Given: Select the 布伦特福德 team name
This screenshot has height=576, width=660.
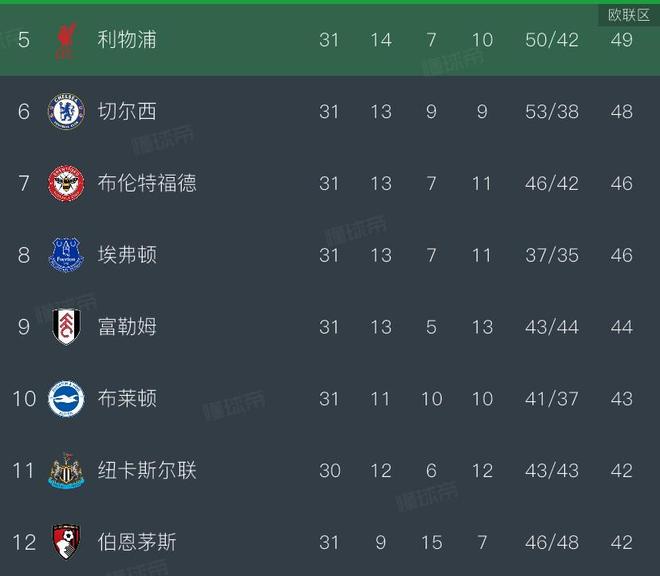Looking at the screenshot, I should coord(147,184).
